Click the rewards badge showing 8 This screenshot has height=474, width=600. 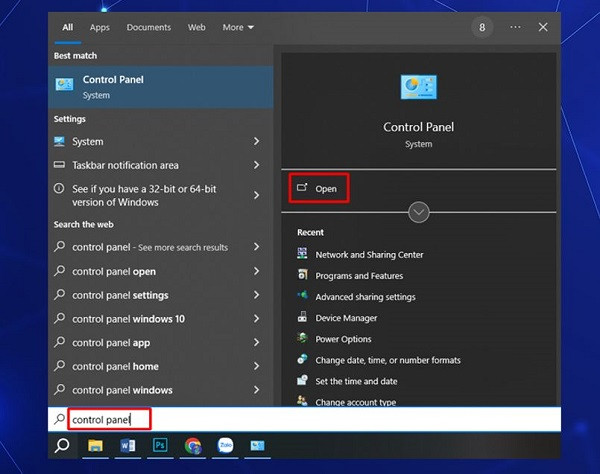(x=482, y=27)
